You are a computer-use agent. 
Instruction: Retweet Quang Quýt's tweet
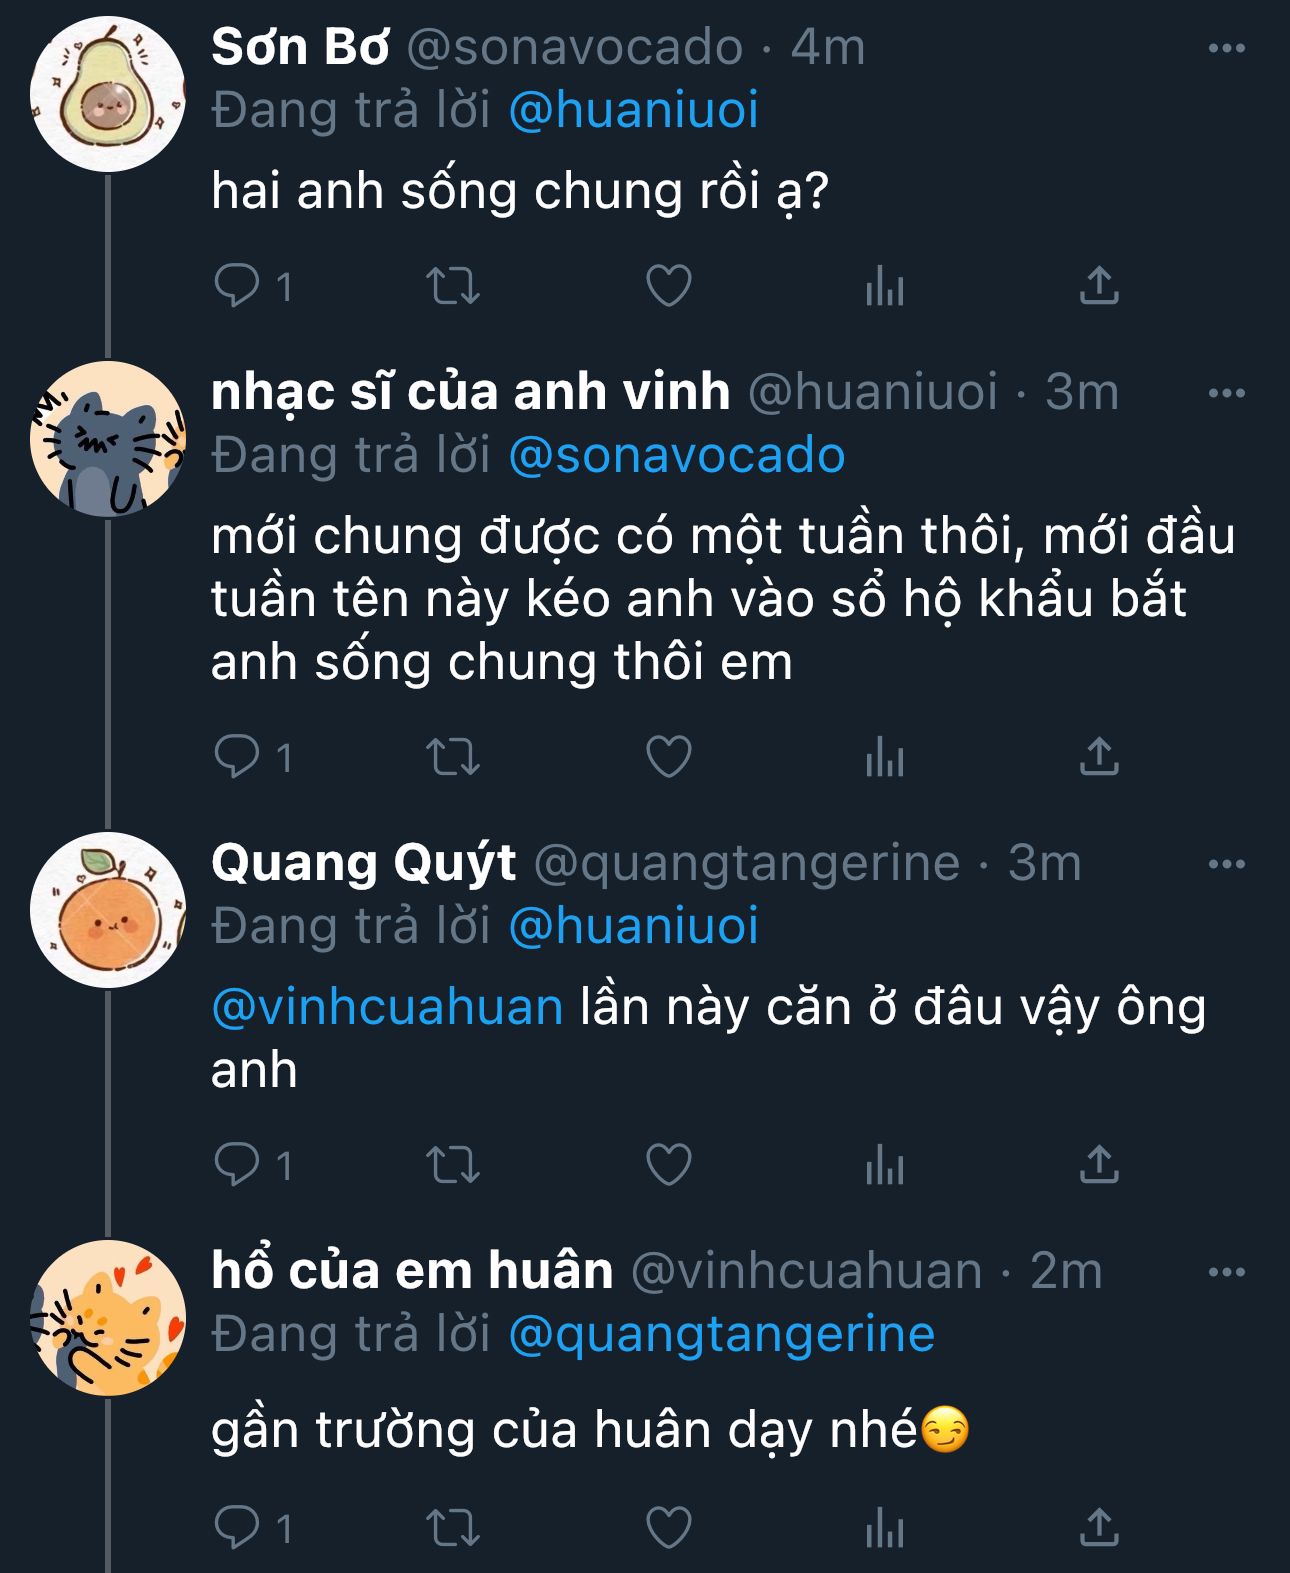pos(453,1165)
